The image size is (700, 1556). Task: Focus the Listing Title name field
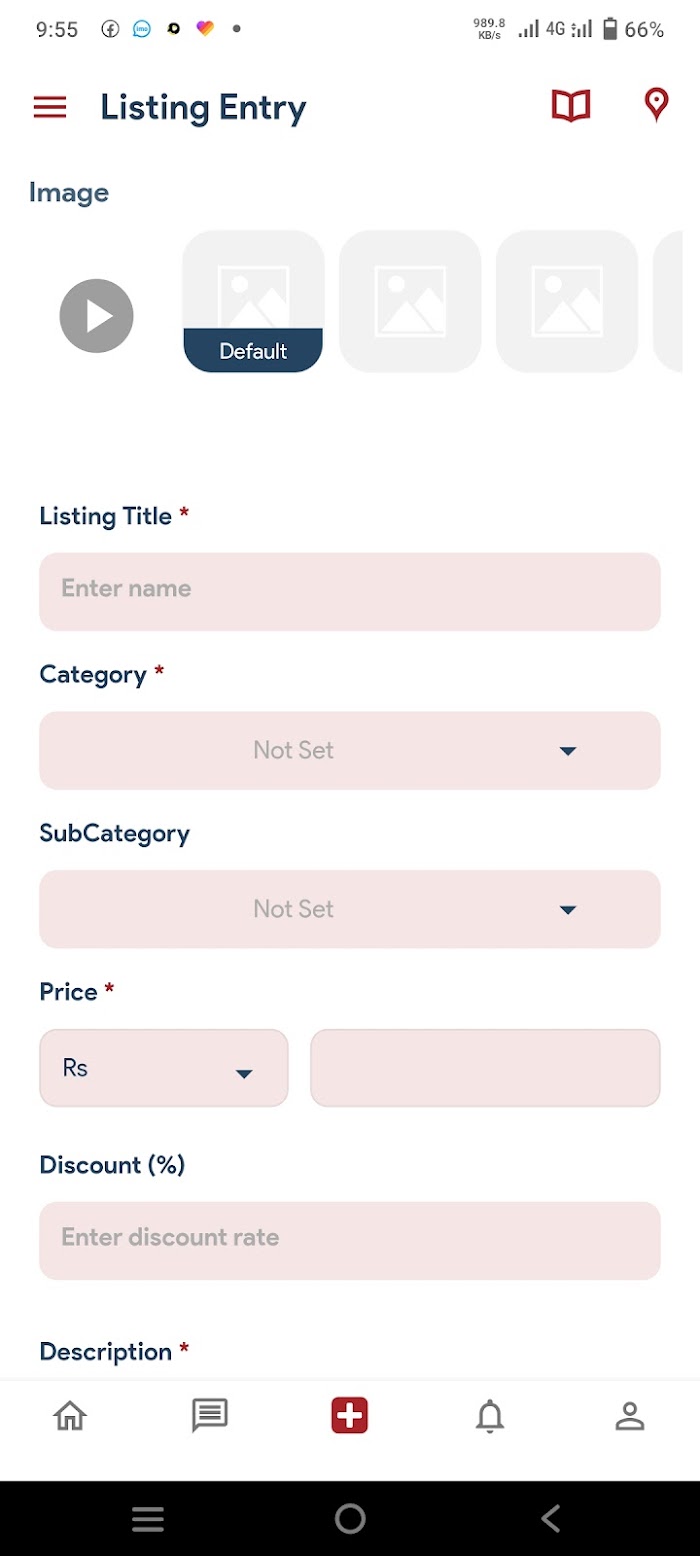(x=350, y=592)
